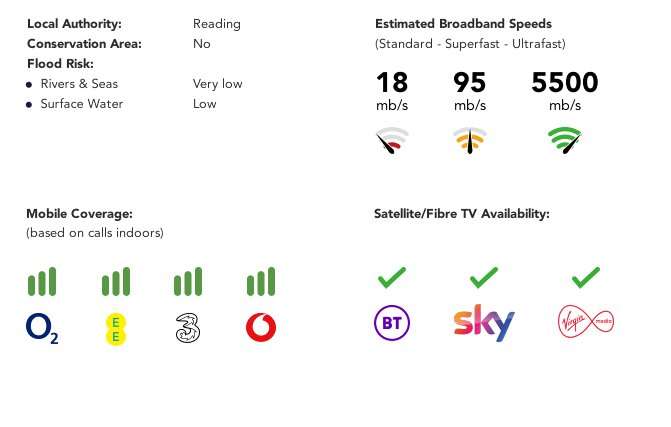Click the 5500 mb/s speed value

click(x=565, y=91)
